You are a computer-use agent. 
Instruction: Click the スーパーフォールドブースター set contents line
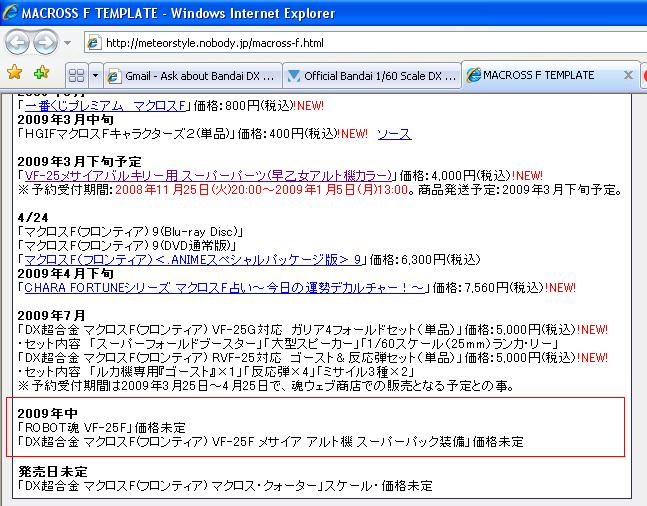click(x=288, y=343)
